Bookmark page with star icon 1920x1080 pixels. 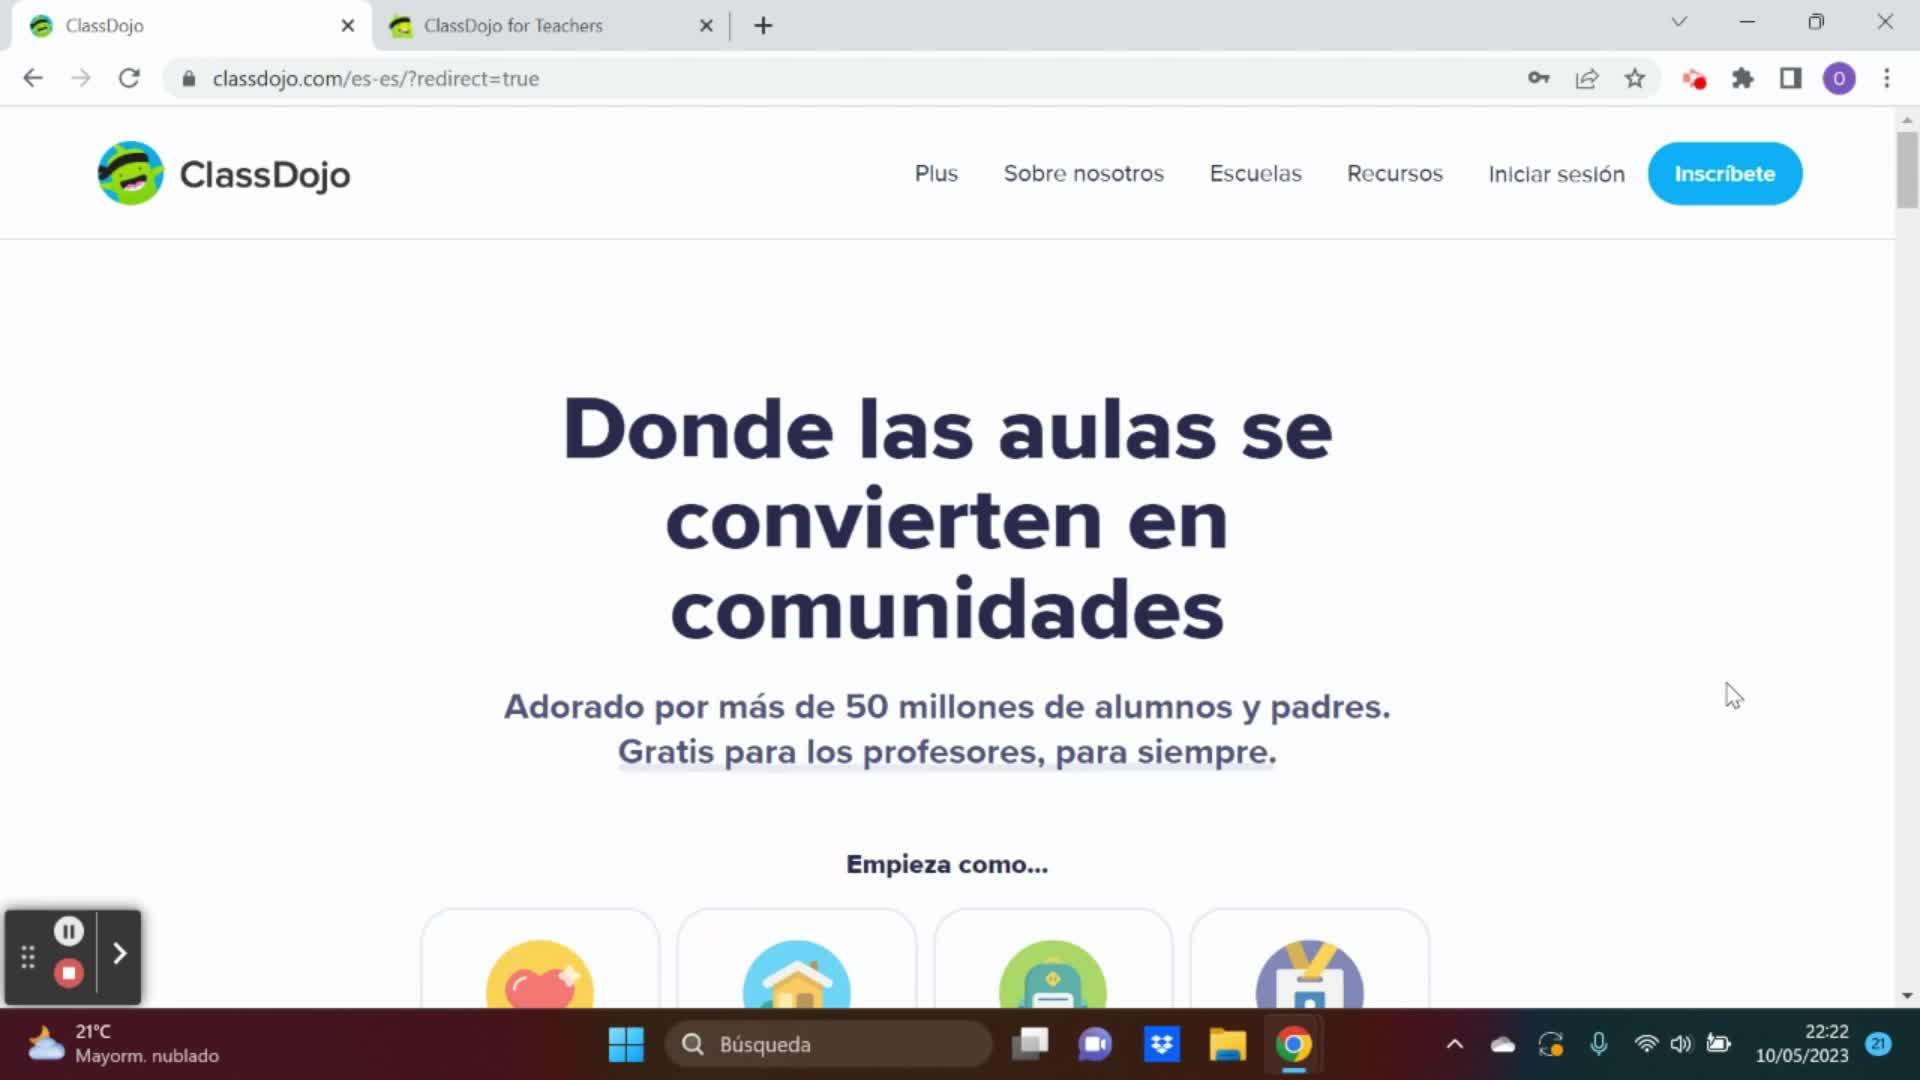tap(1635, 78)
